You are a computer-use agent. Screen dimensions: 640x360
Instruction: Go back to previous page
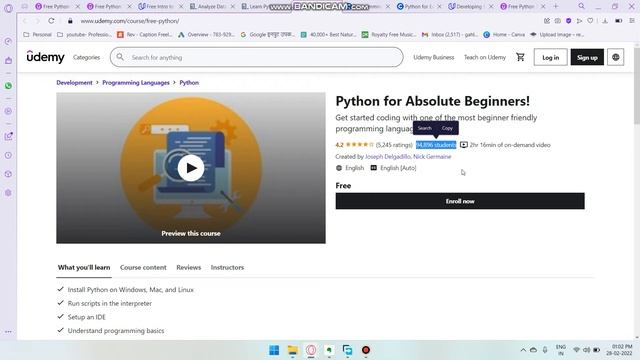(x=25, y=21)
